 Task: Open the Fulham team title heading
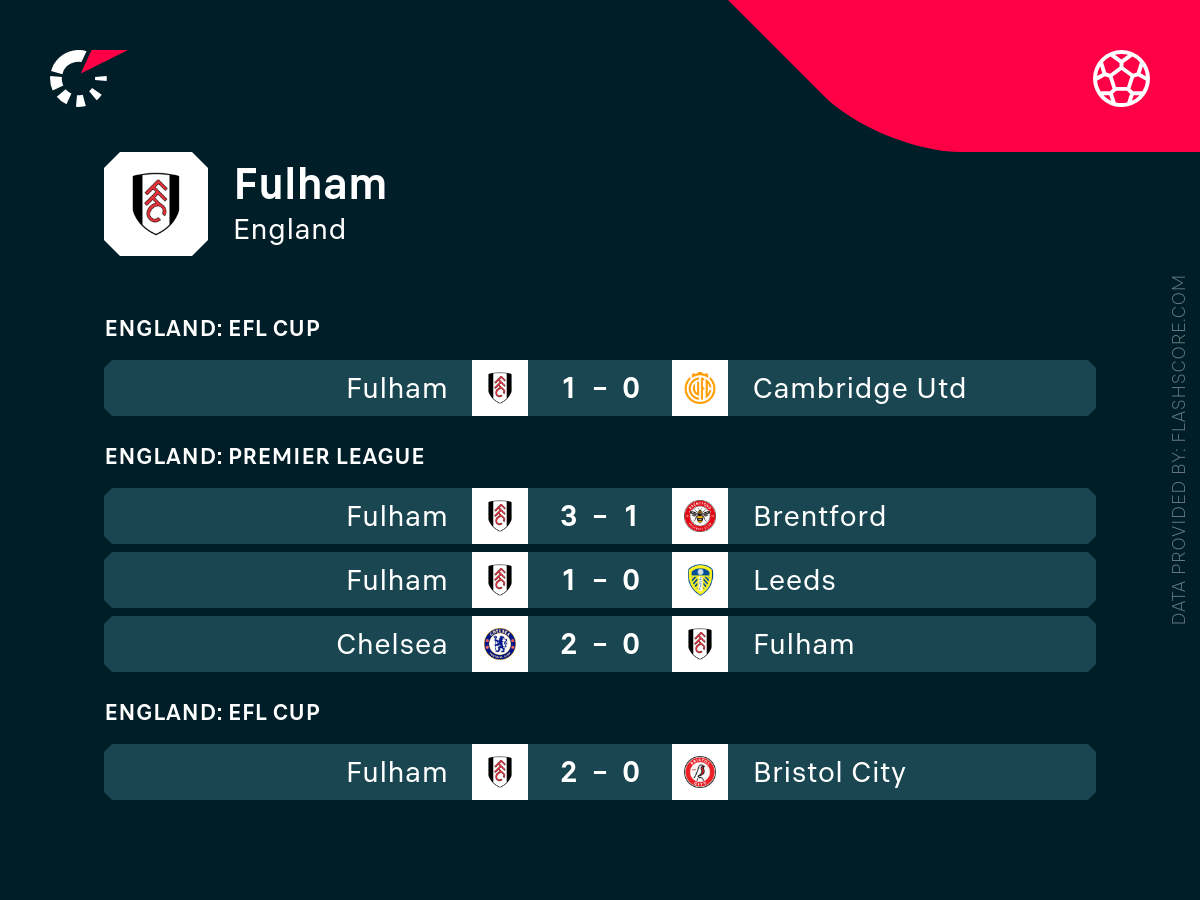tap(310, 185)
